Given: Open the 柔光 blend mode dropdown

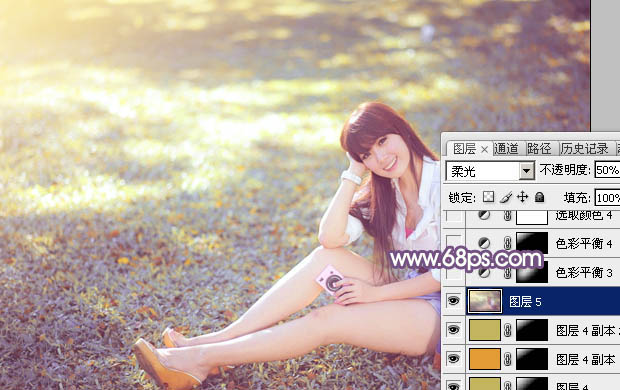Looking at the screenshot, I should (526, 171).
